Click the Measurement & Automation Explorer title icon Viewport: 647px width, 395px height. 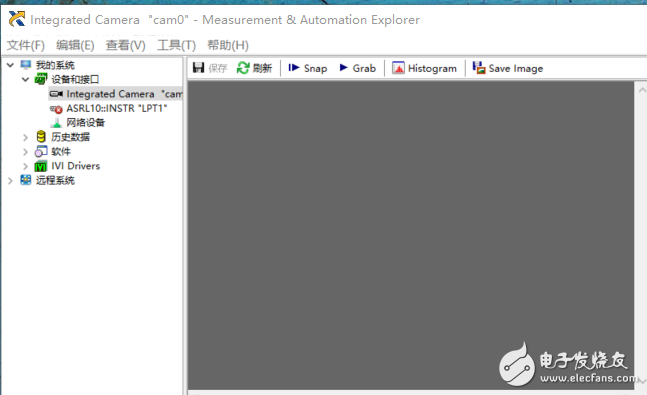[x=17, y=19]
